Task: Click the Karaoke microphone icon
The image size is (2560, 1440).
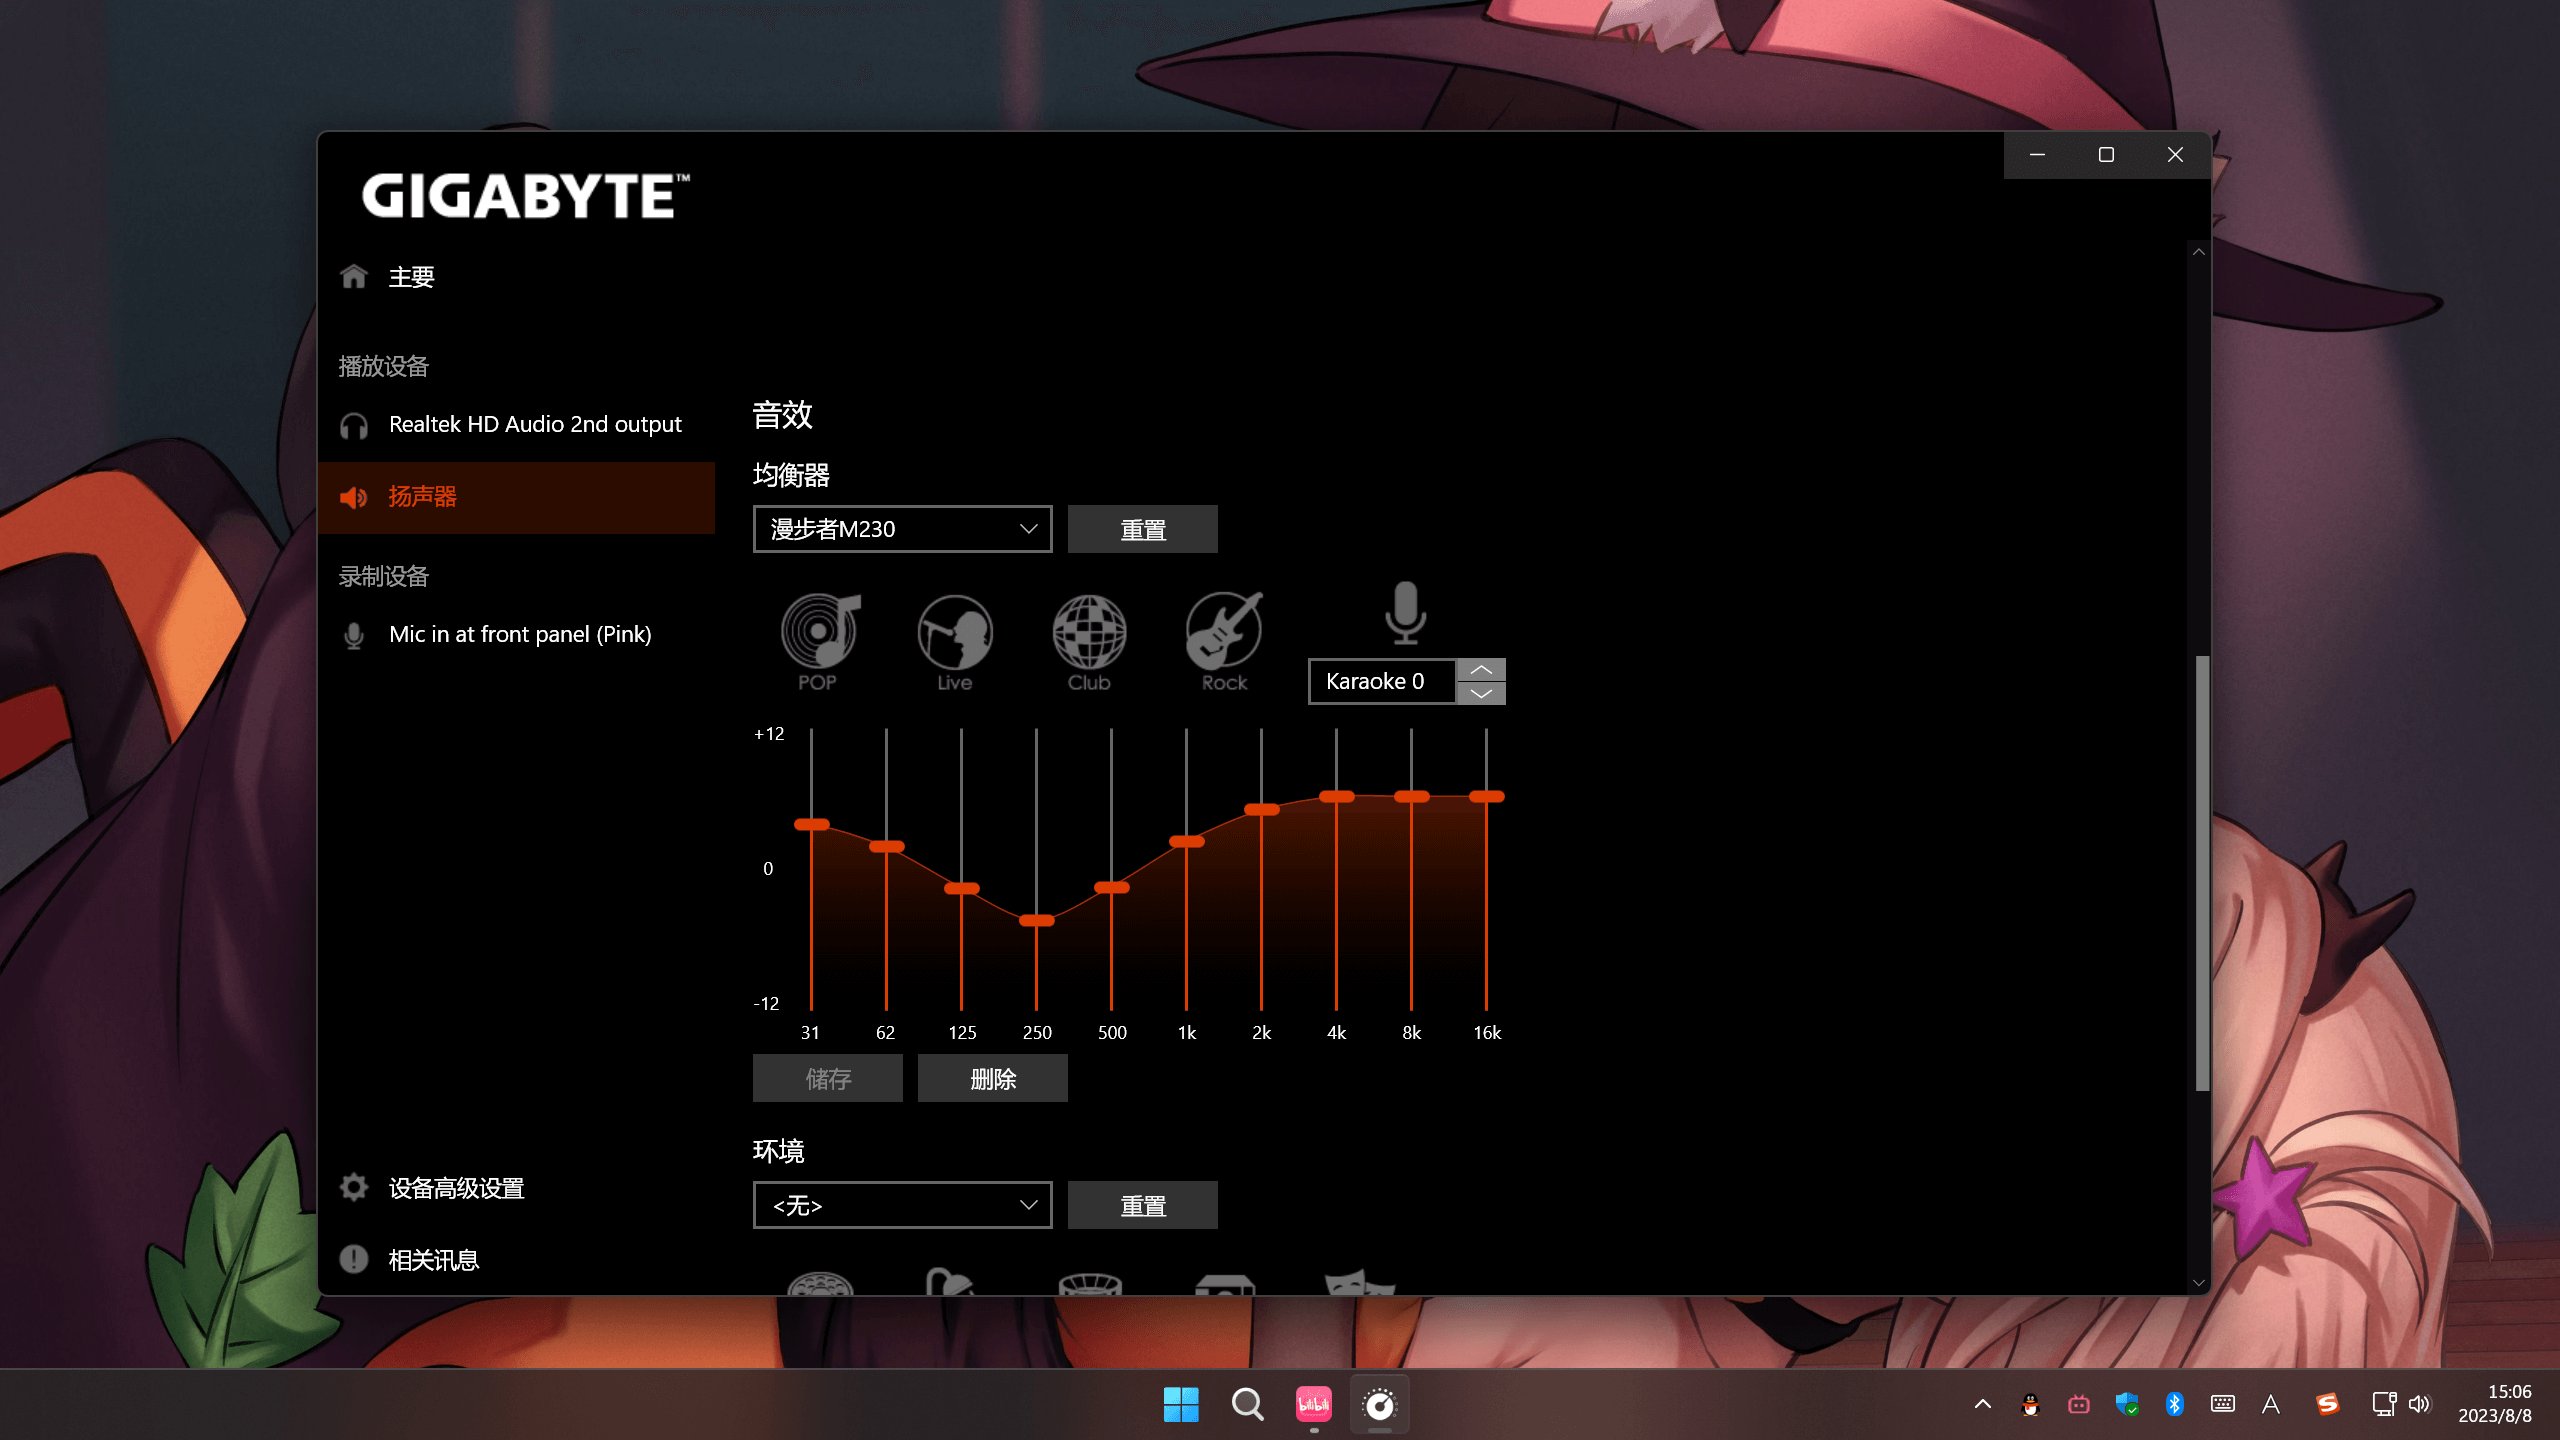Action: pyautogui.click(x=1405, y=612)
